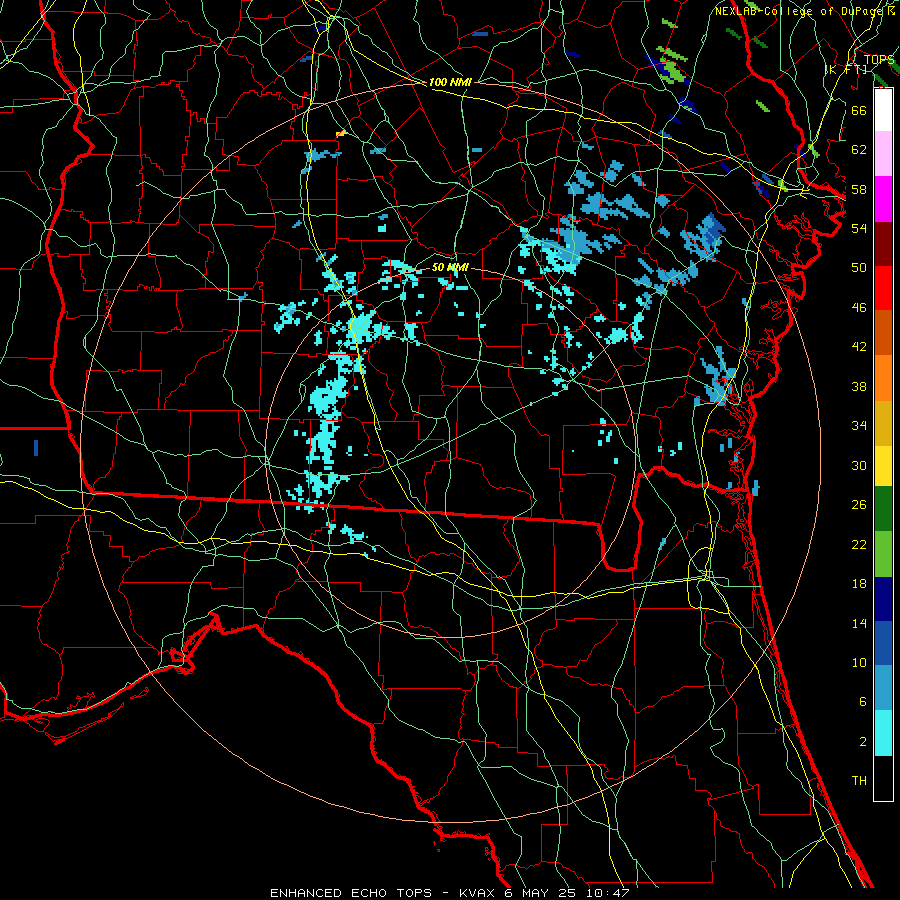Click the "2" legend value
Screen dimensions: 900x900
tap(863, 742)
